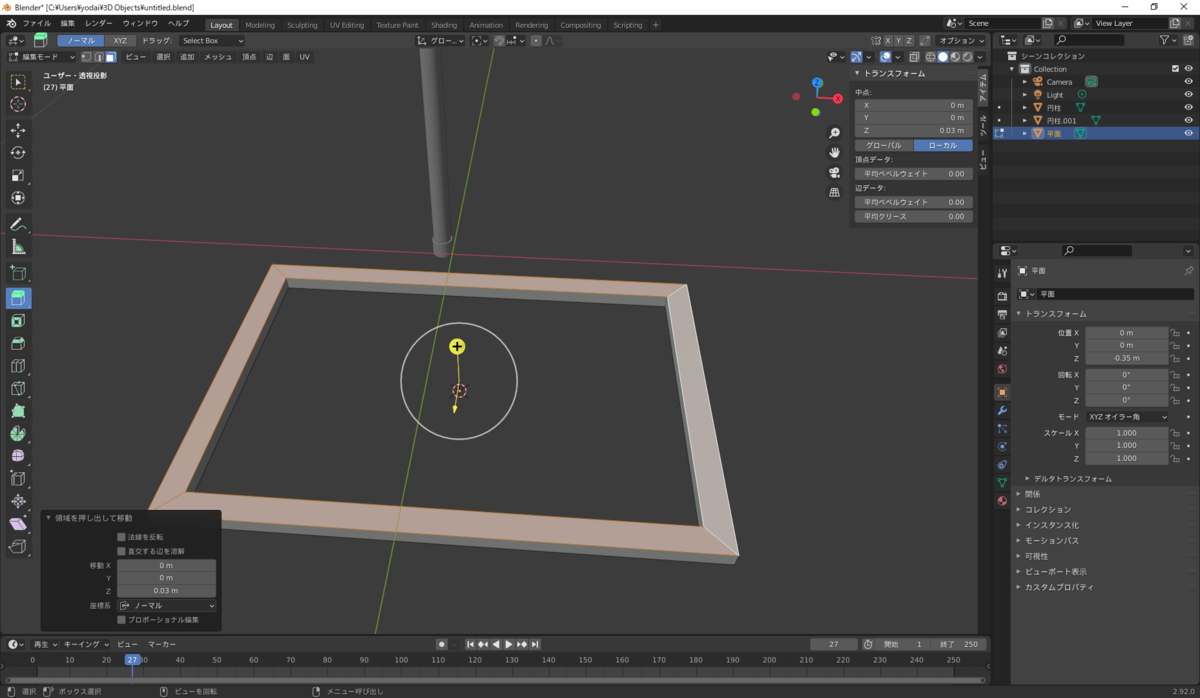Choose the 3D Cursor tool

[18, 104]
